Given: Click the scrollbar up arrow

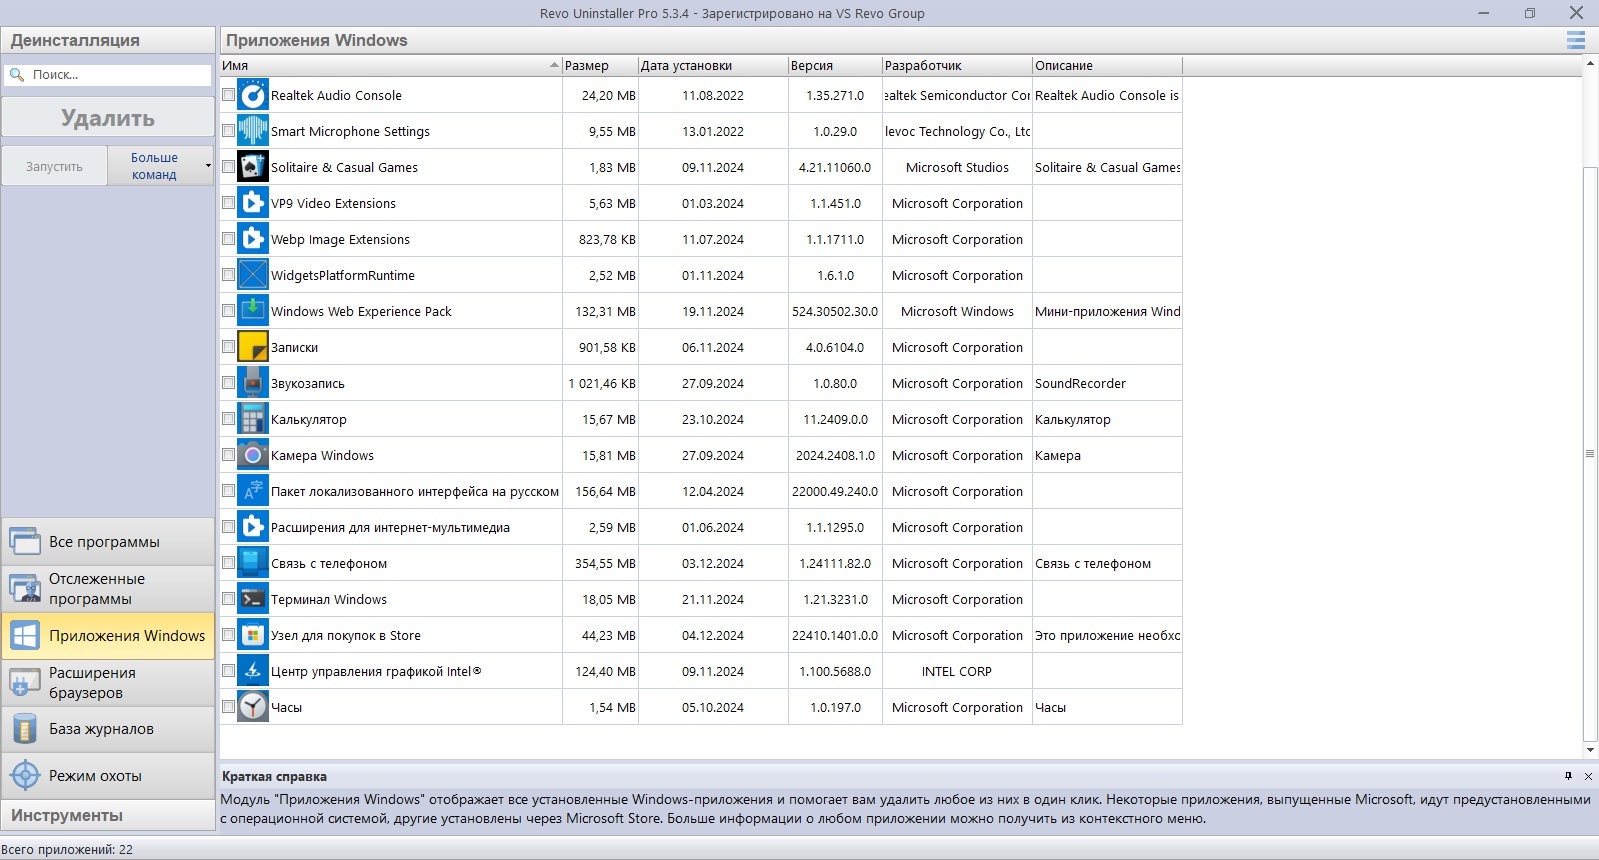Looking at the screenshot, I should (1590, 64).
